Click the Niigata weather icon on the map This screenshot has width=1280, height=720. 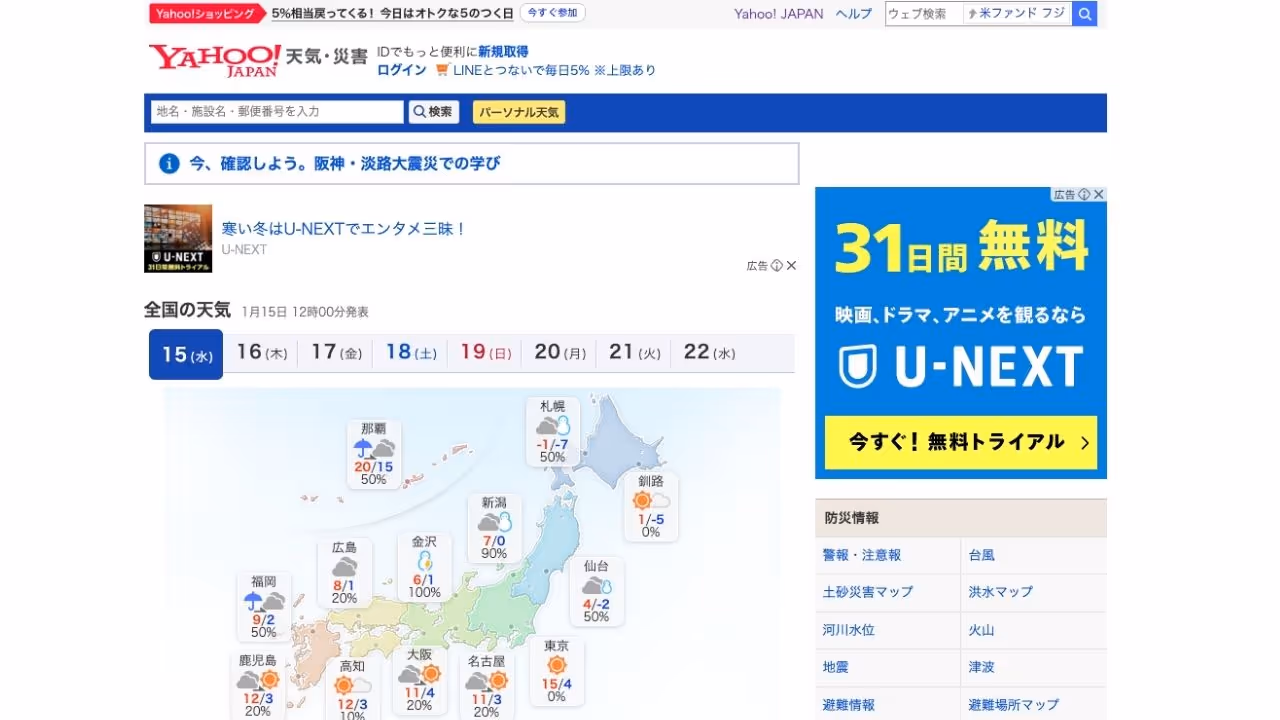click(494, 522)
